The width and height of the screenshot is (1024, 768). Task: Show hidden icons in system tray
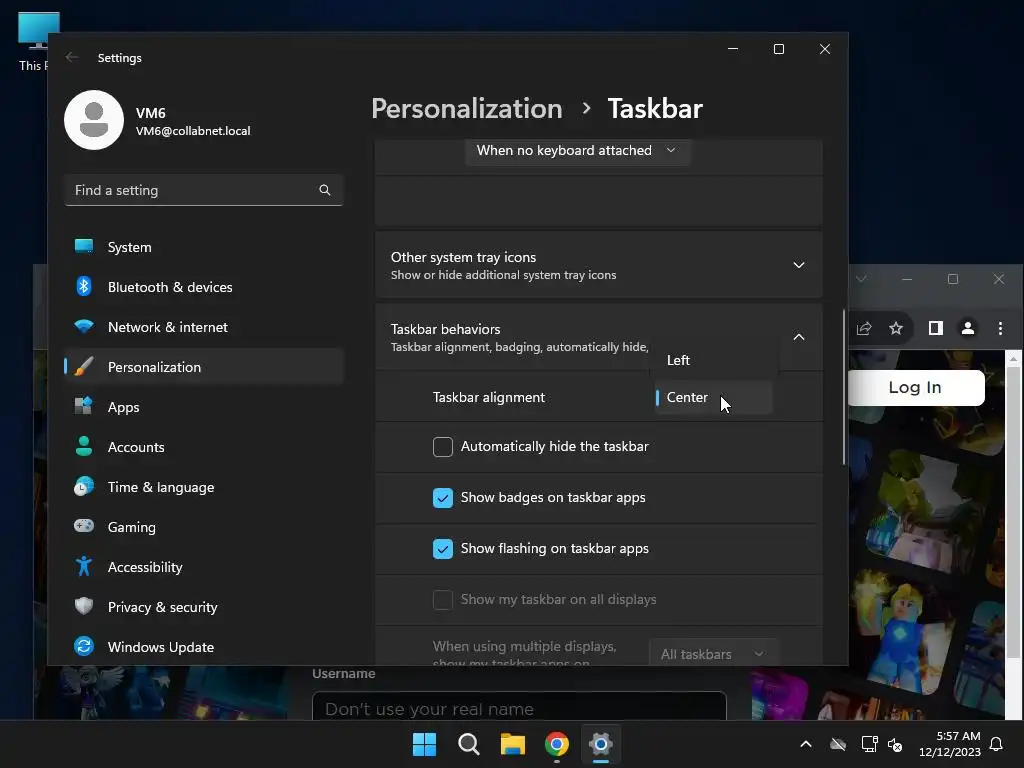(x=806, y=744)
